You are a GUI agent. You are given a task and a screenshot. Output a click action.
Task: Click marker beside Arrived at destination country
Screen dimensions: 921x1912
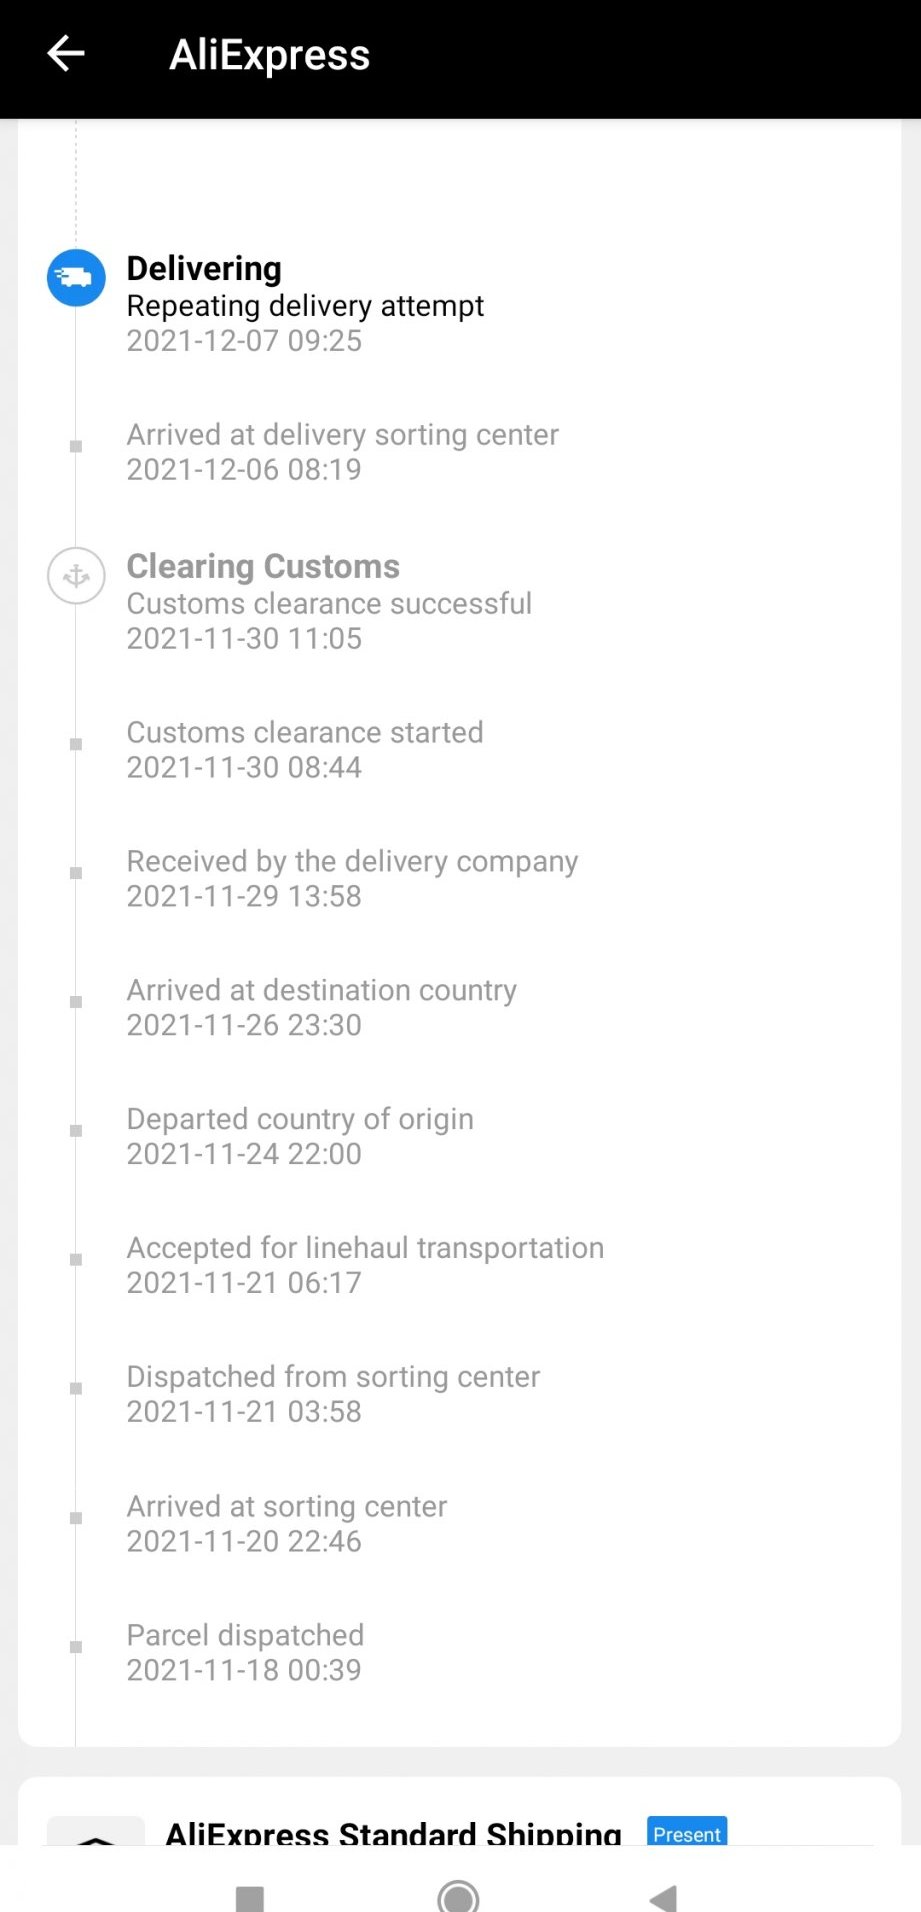click(x=76, y=1002)
